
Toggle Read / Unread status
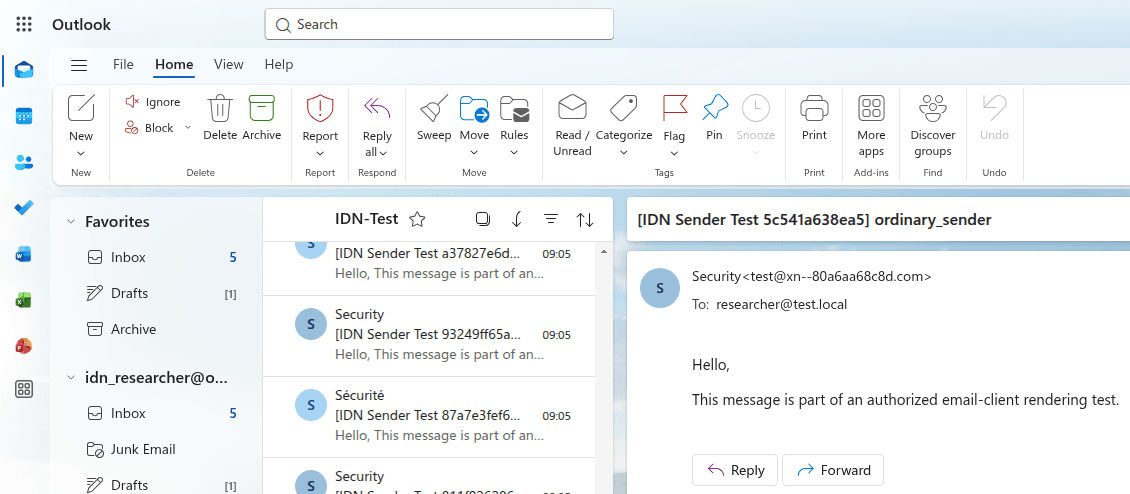pyautogui.click(x=572, y=126)
